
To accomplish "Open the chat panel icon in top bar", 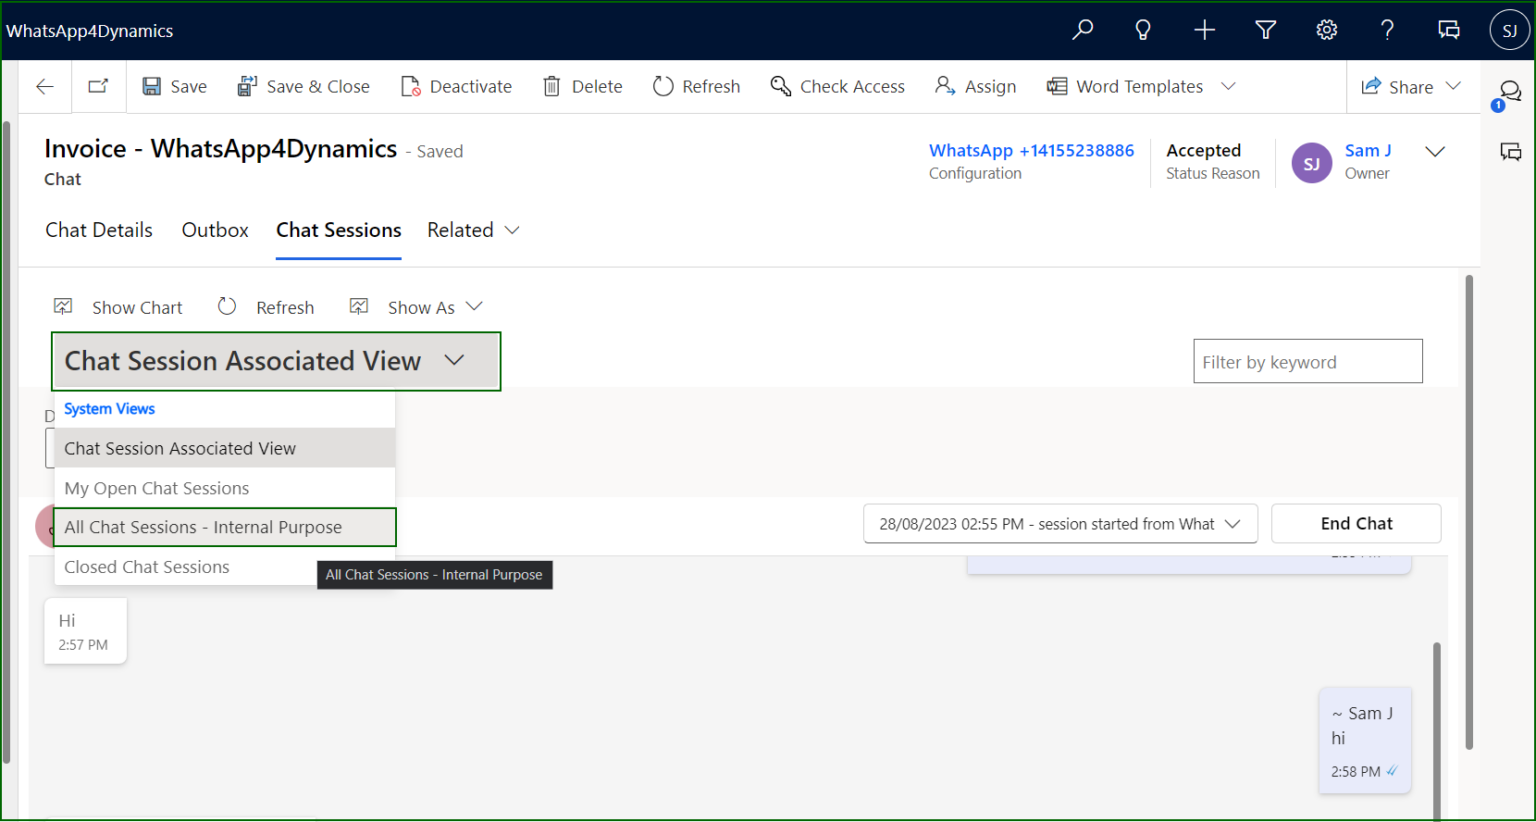I will pos(1449,30).
